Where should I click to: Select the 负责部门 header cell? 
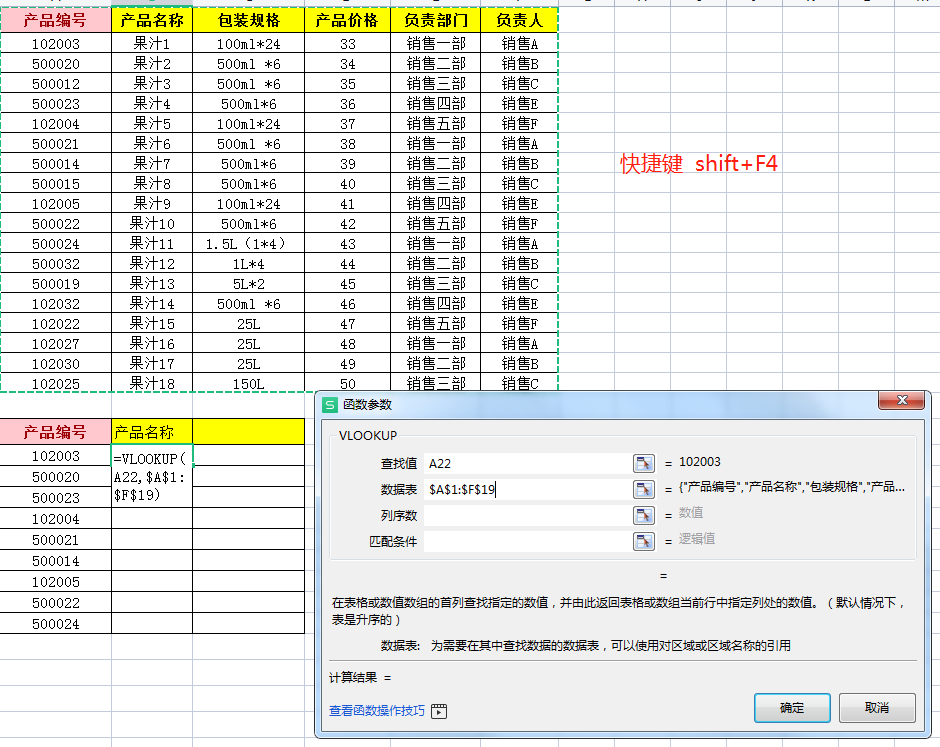pyautogui.click(x=435, y=20)
